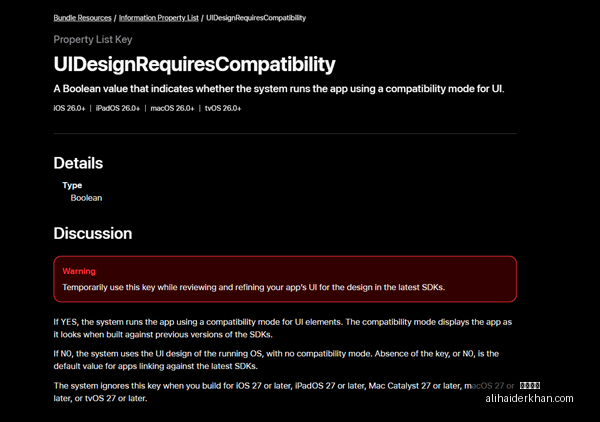Viewport: 600px width, 422px height.
Task: Open the Bundle Resources breadcrumb link
Action: point(82,18)
